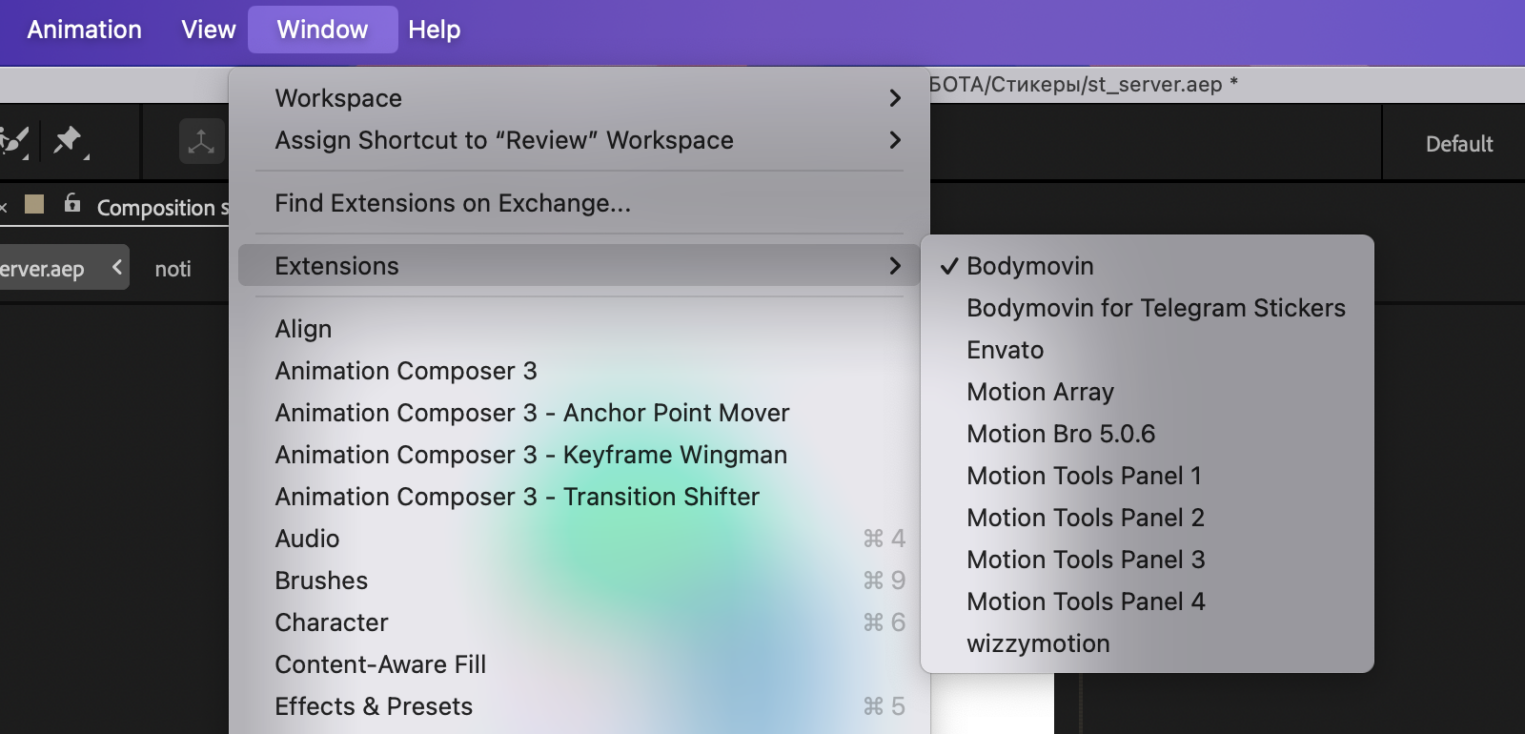The height and width of the screenshot is (734, 1525).
Task: Open the Animation menu
Action: point(84,30)
